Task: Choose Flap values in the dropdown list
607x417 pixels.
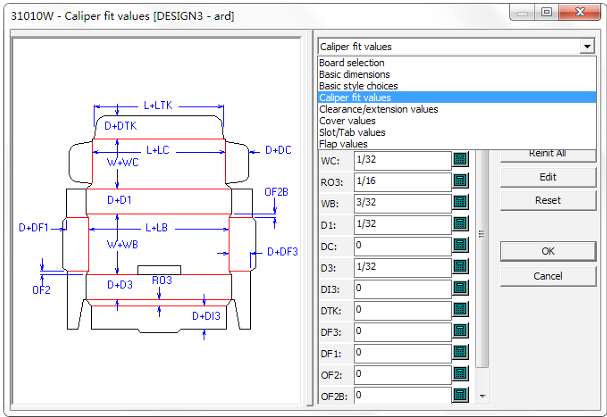Action: (x=343, y=144)
